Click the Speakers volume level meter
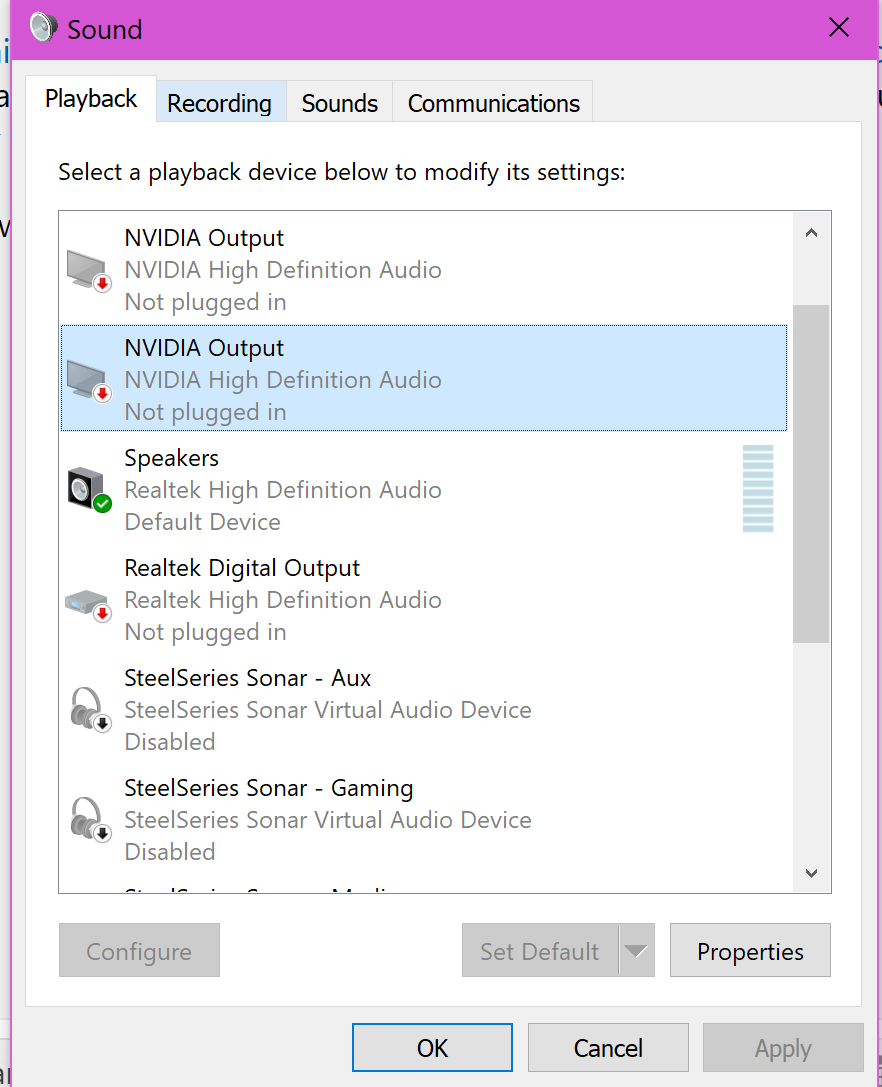 tap(758, 489)
